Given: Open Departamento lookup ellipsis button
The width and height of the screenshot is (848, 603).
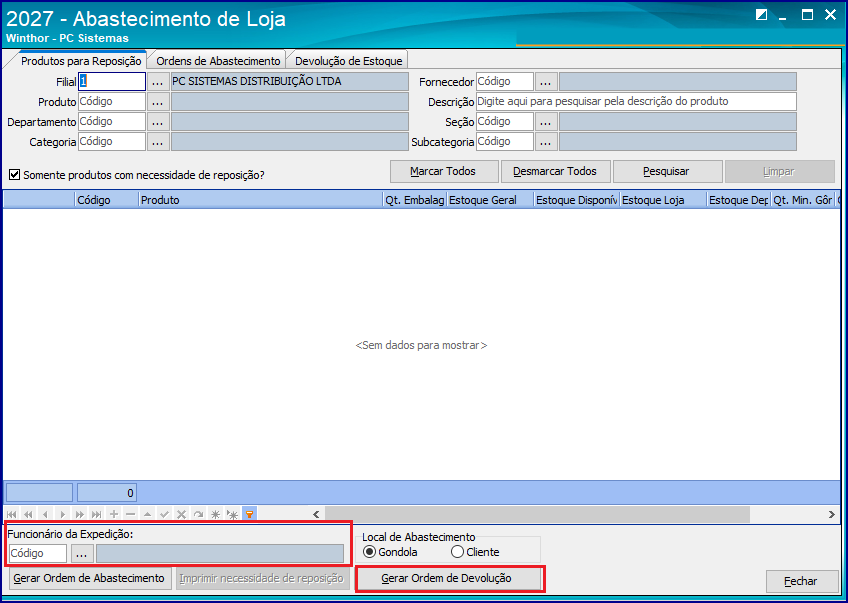Looking at the screenshot, I should pyautogui.click(x=157, y=122).
